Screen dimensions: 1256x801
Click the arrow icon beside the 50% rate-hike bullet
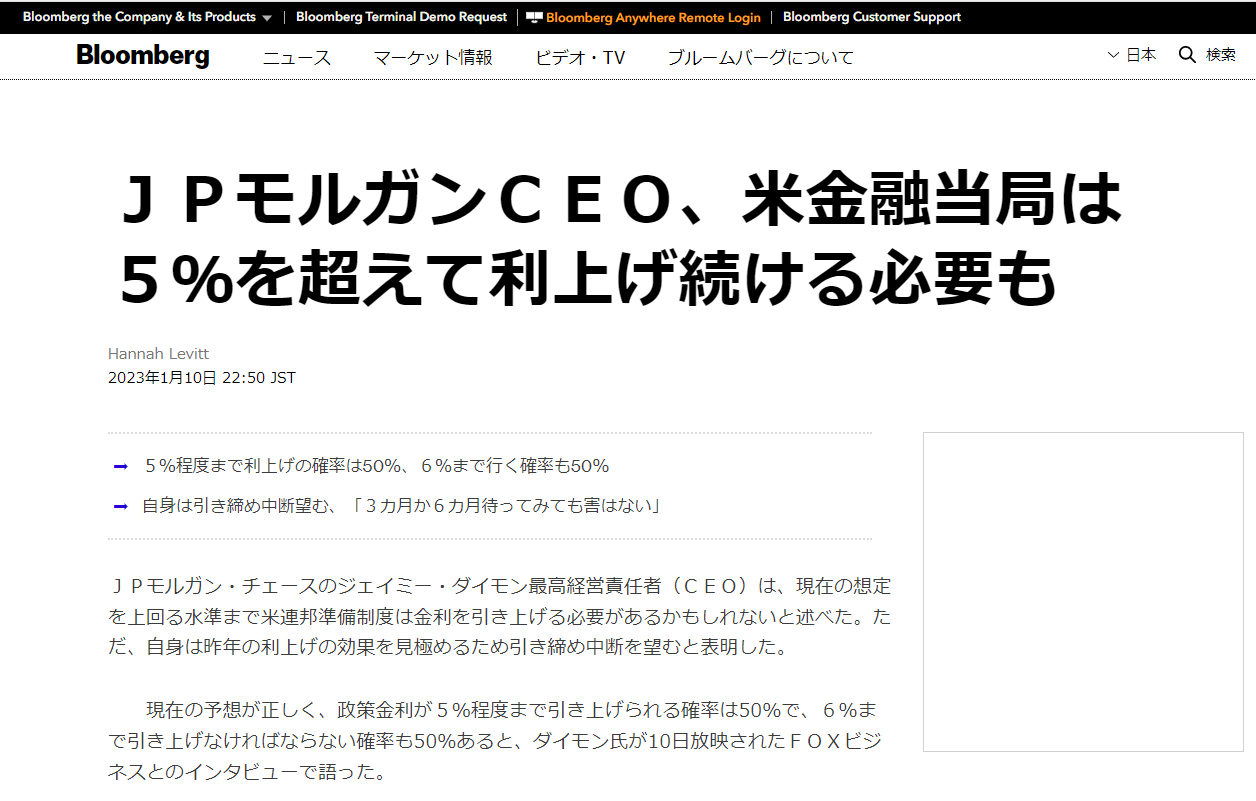click(121, 466)
